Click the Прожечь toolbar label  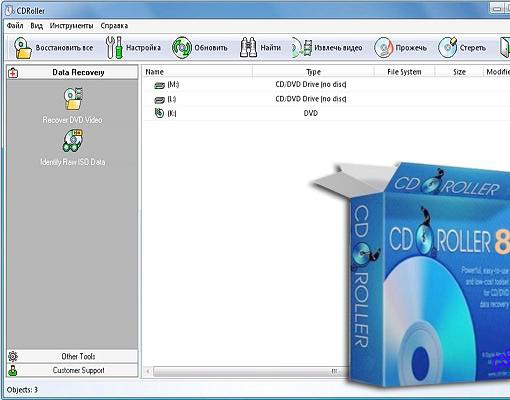pyautogui.click(x=411, y=48)
